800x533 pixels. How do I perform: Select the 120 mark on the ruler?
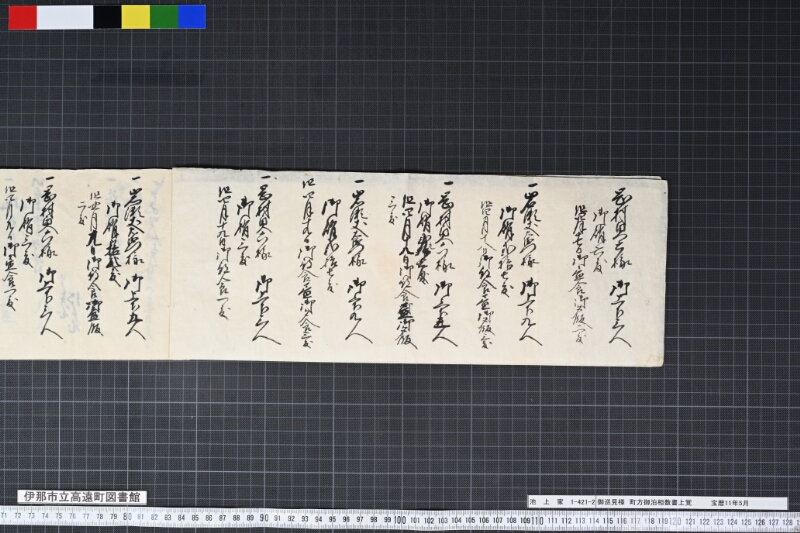[x=676, y=522]
